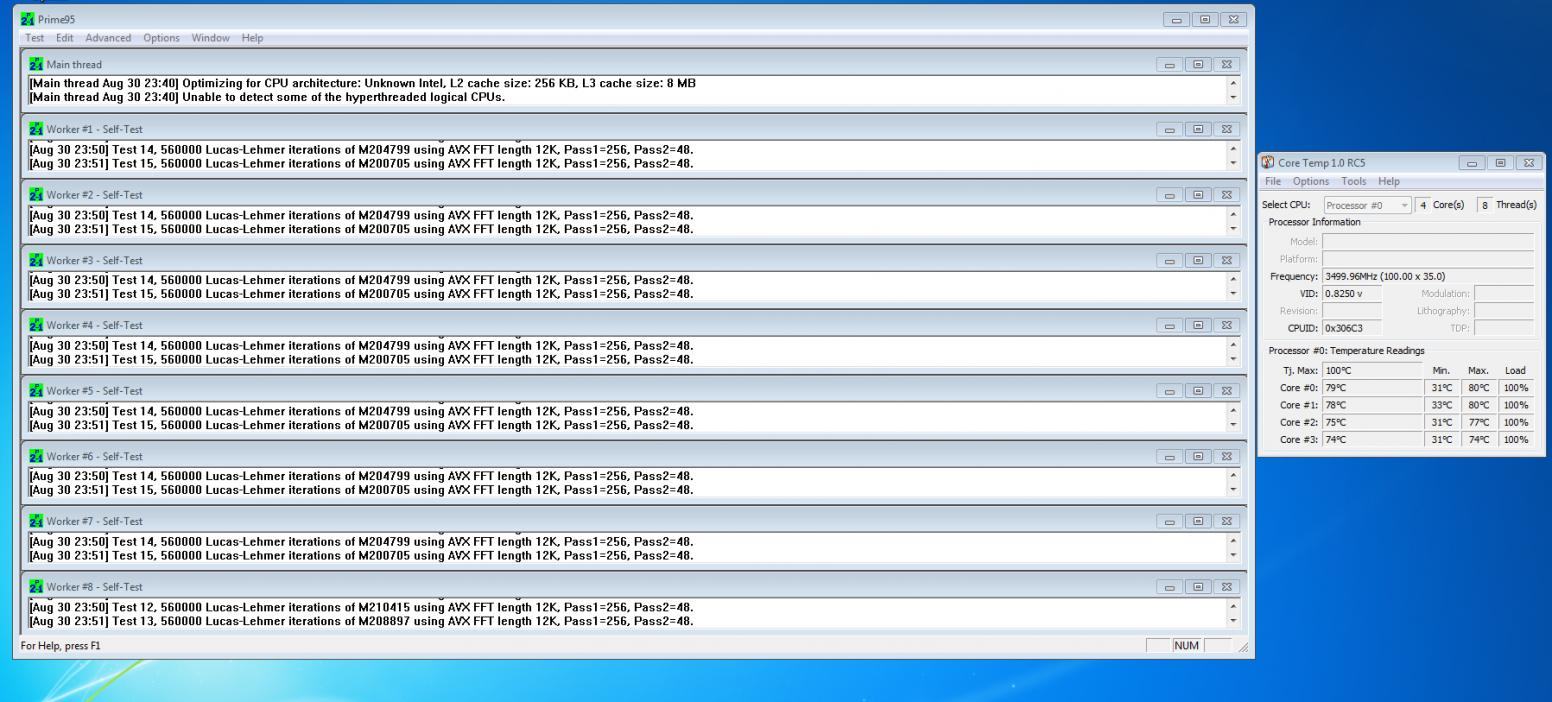Close the Worker #6 child window
This screenshot has height=702, width=1552.
[1225, 456]
